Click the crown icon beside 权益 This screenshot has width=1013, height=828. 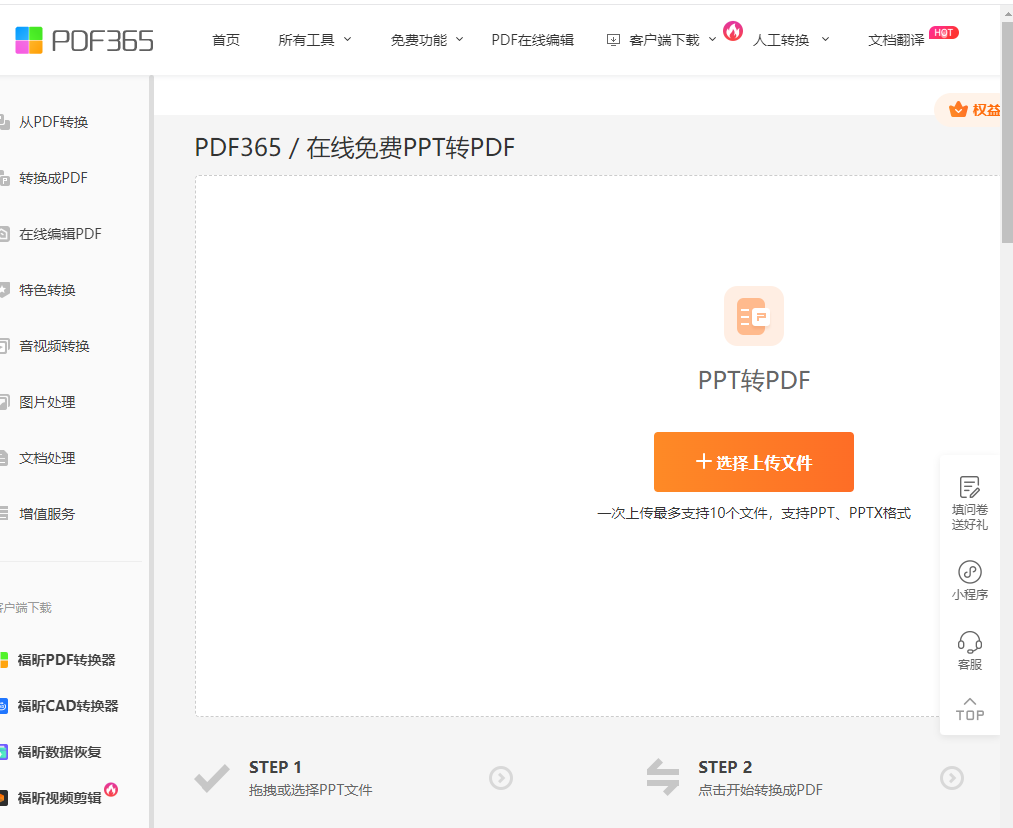point(958,110)
